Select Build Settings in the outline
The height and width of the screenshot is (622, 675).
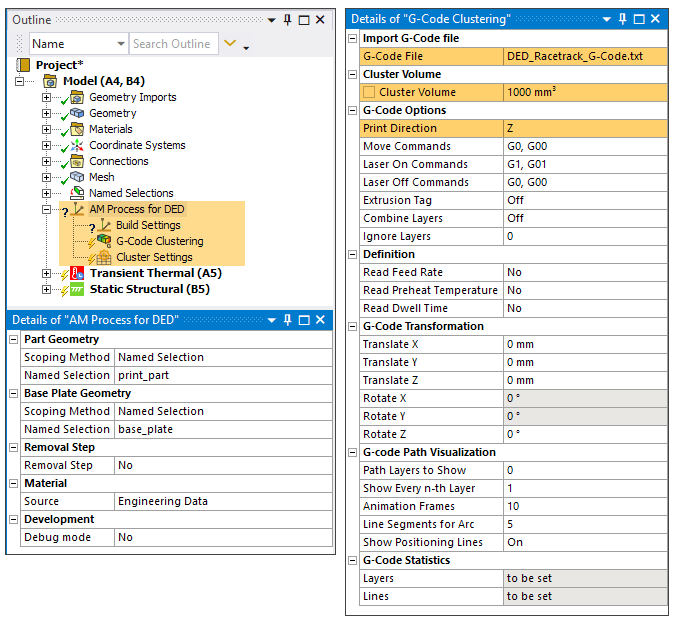[x=148, y=226]
